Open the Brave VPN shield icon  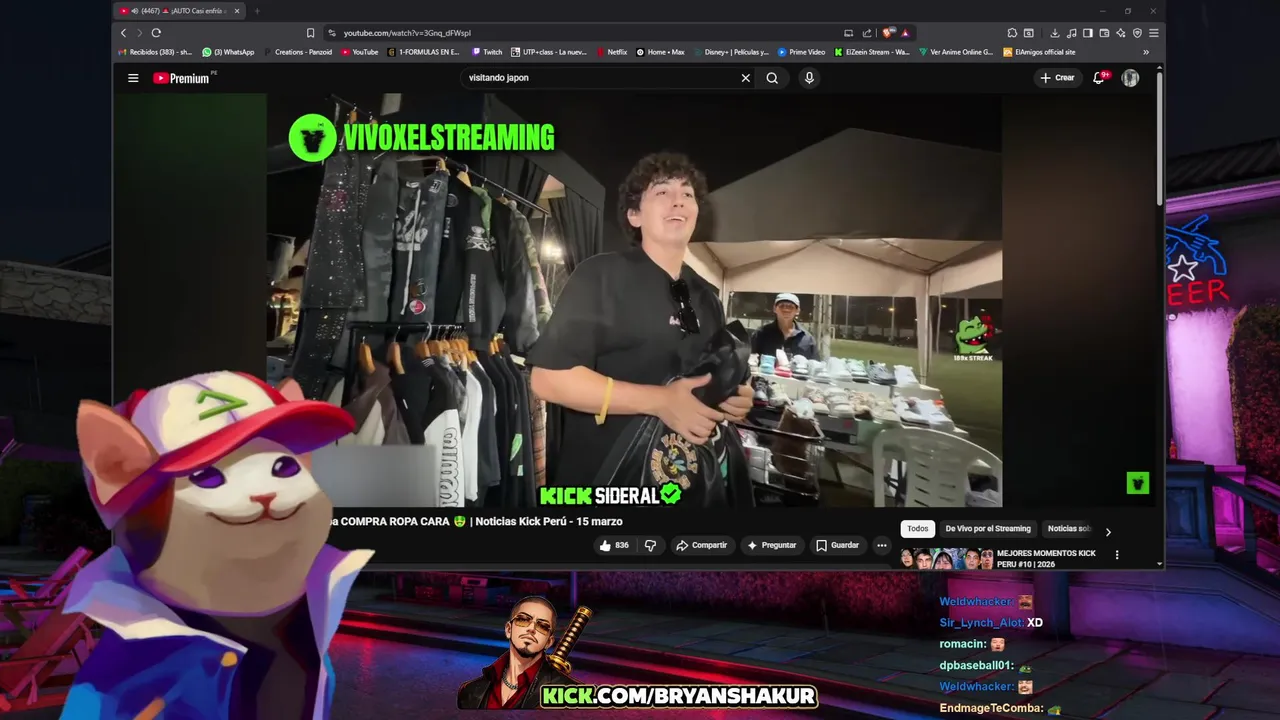tap(1137, 33)
